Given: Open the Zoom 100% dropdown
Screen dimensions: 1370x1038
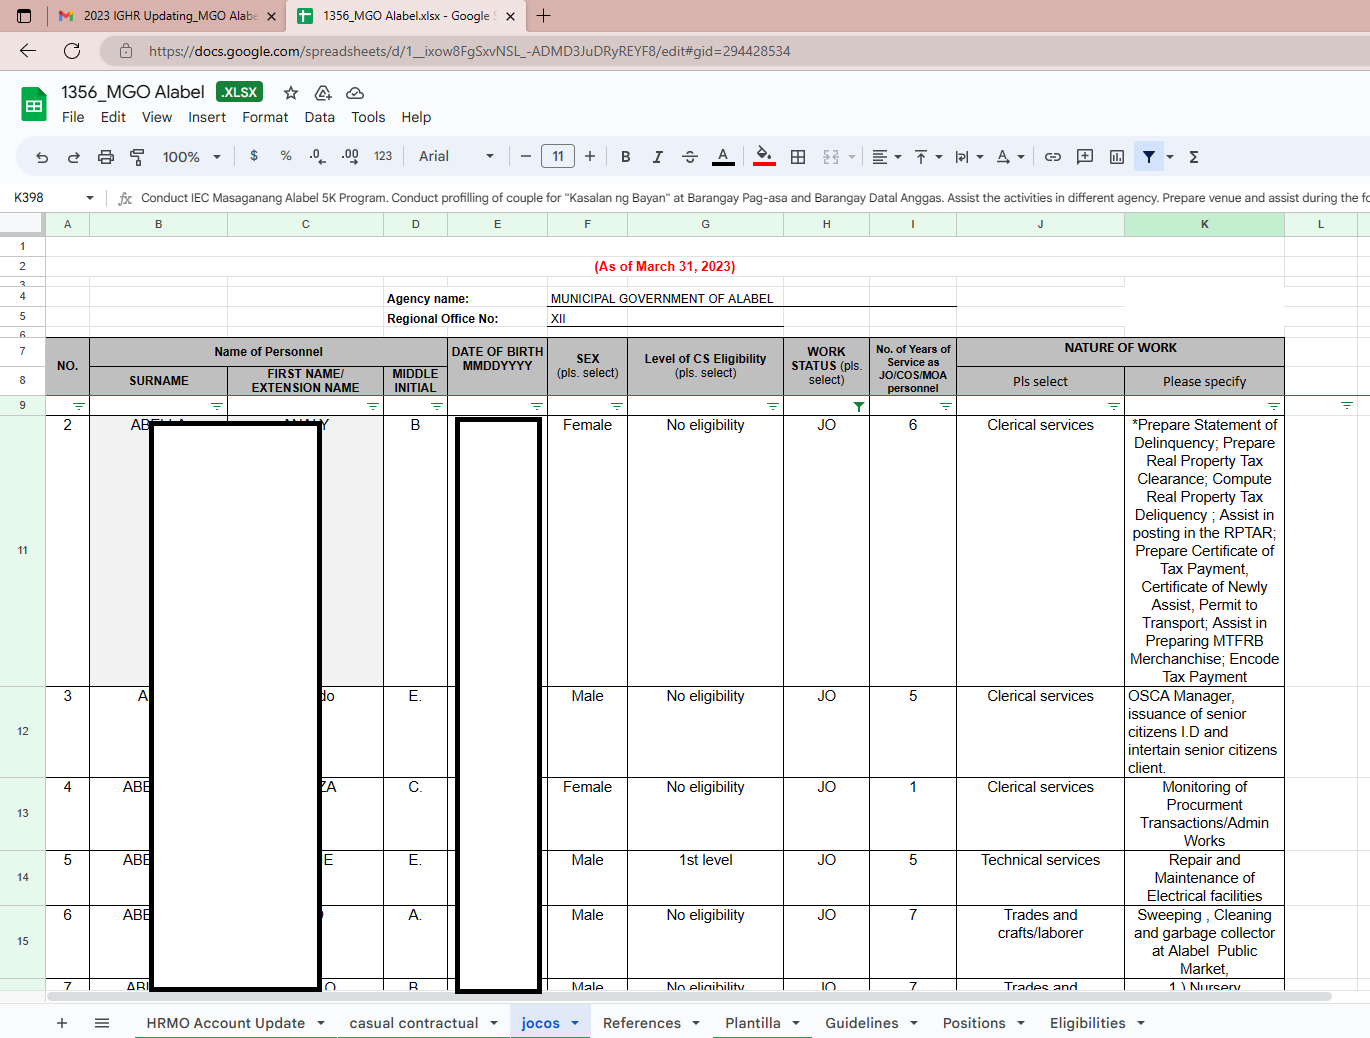Looking at the screenshot, I should (x=192, y=157).
